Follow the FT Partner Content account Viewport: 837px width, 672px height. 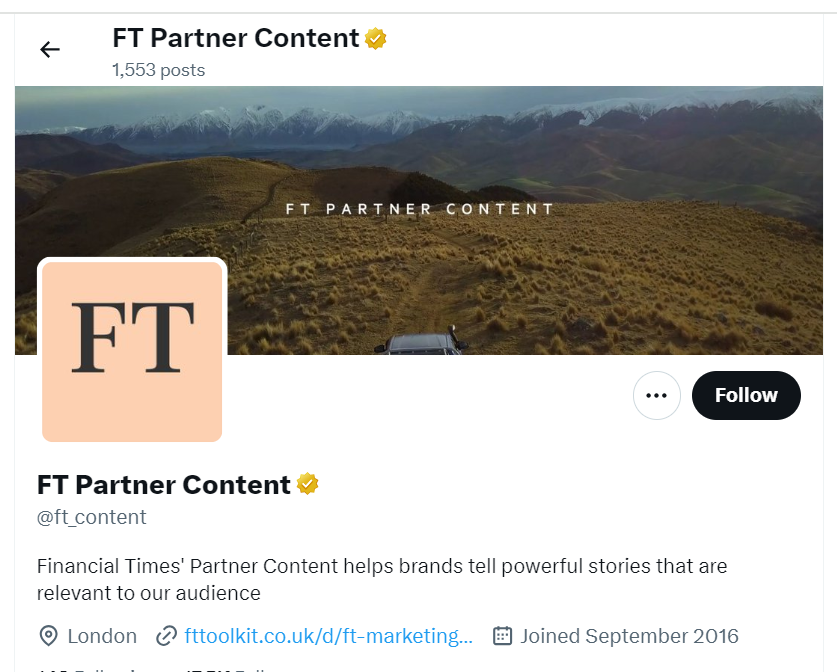pyautogui.click(x=746, y=395)
